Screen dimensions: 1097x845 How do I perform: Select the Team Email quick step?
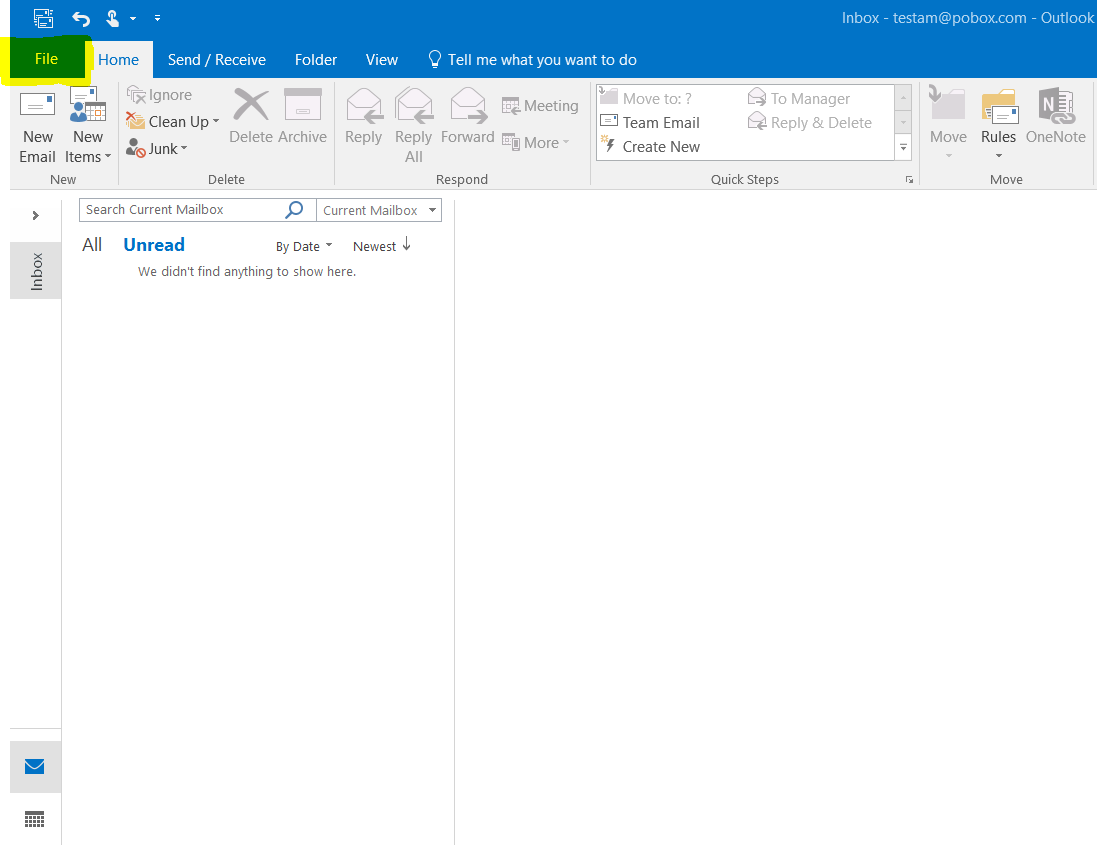tap(650, 122)
